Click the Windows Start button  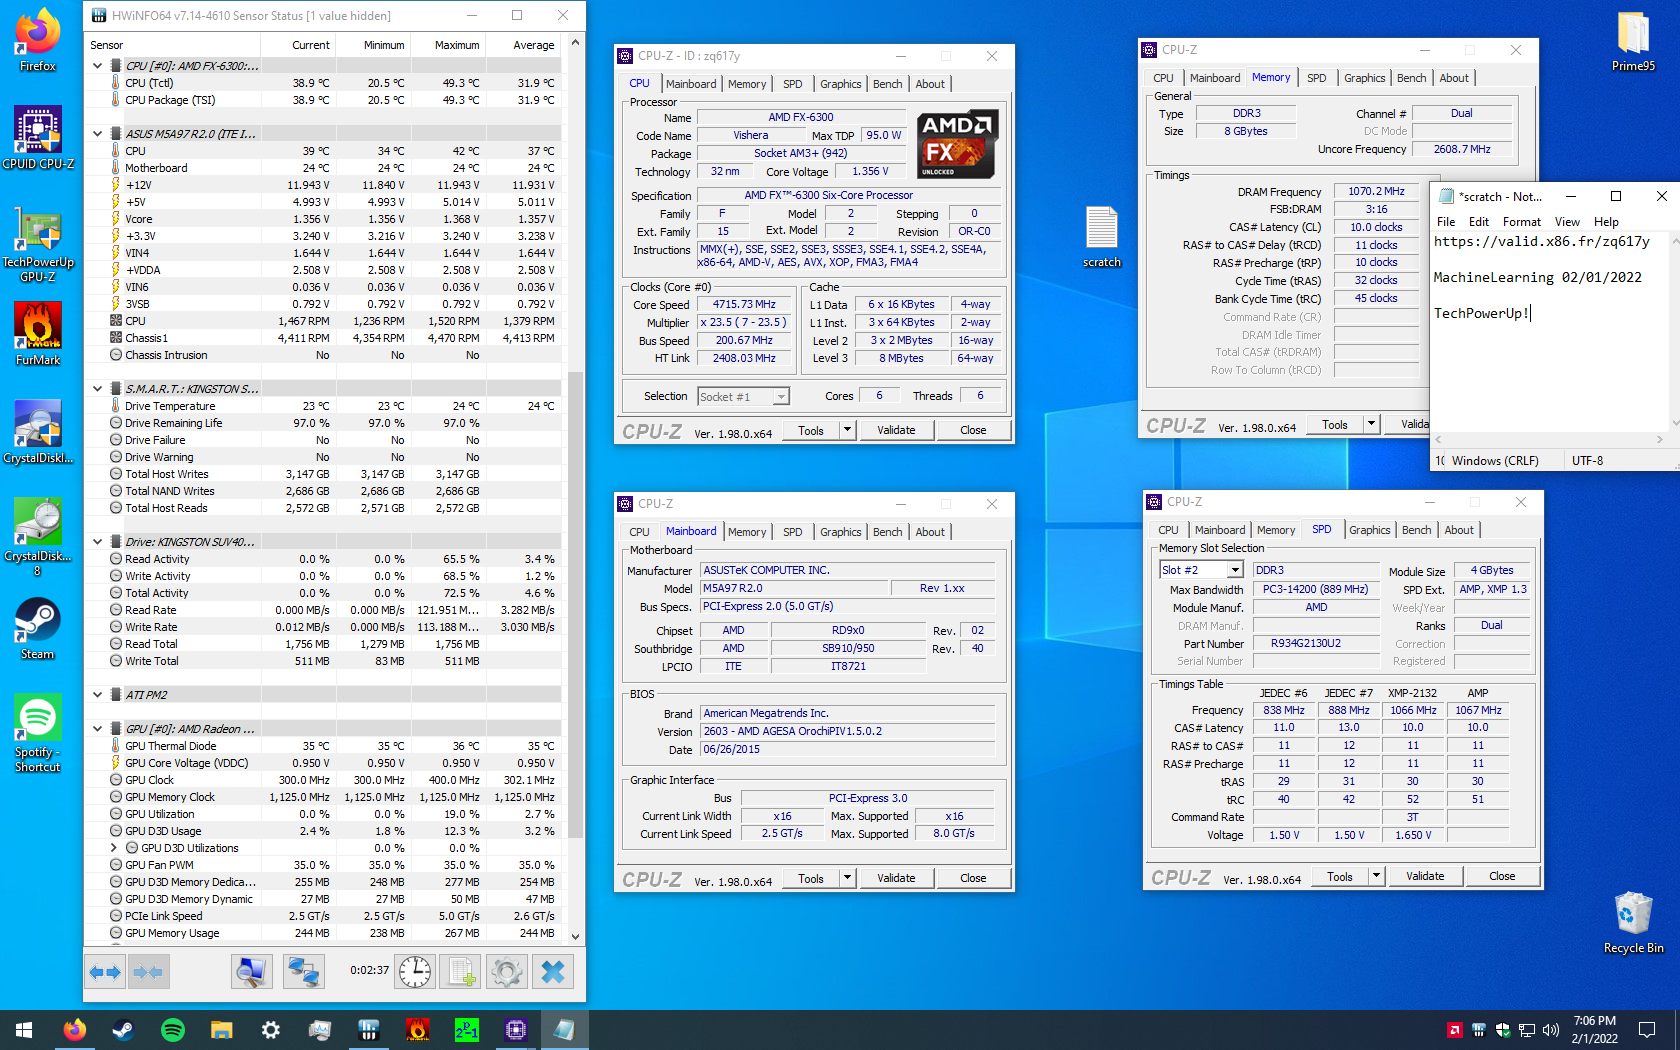[x=24, y=1030]
